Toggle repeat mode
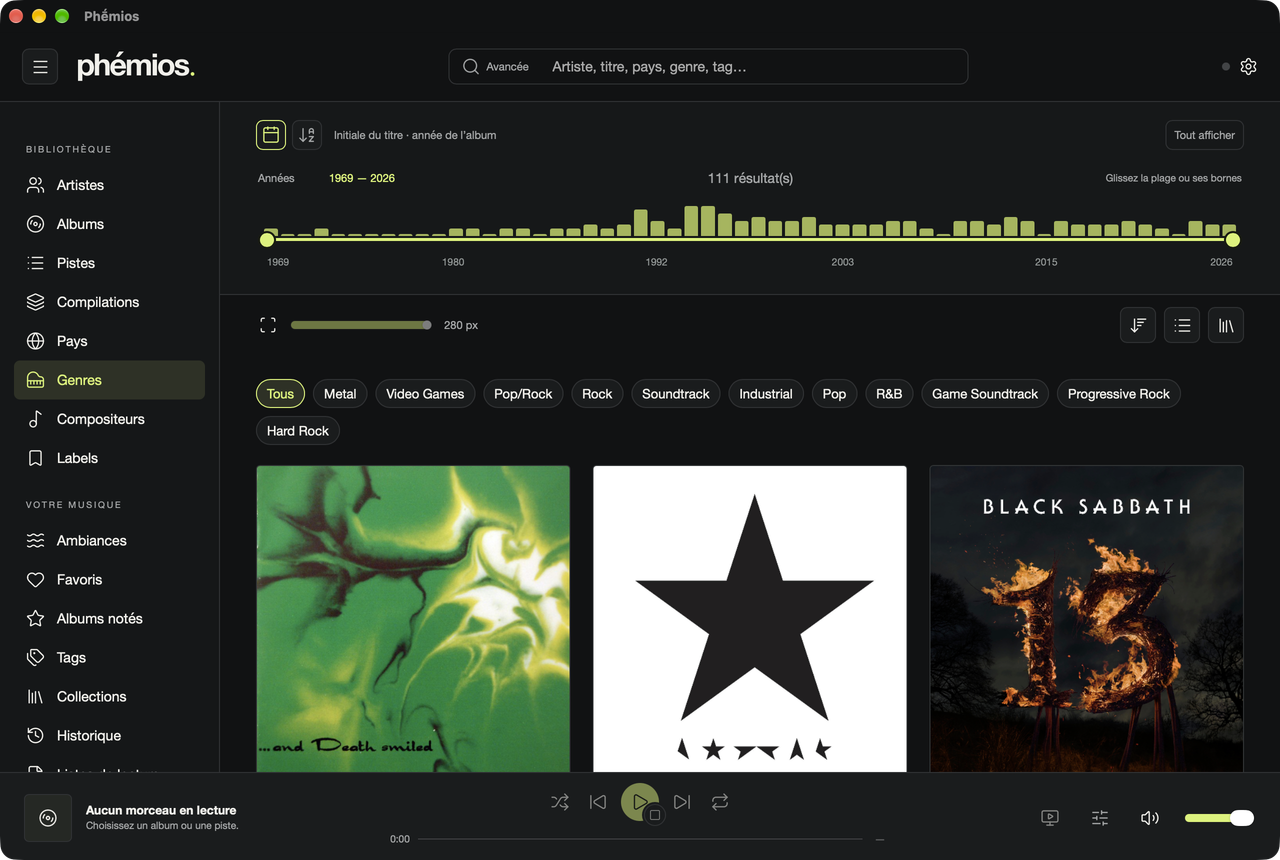 tap(720, 802)
